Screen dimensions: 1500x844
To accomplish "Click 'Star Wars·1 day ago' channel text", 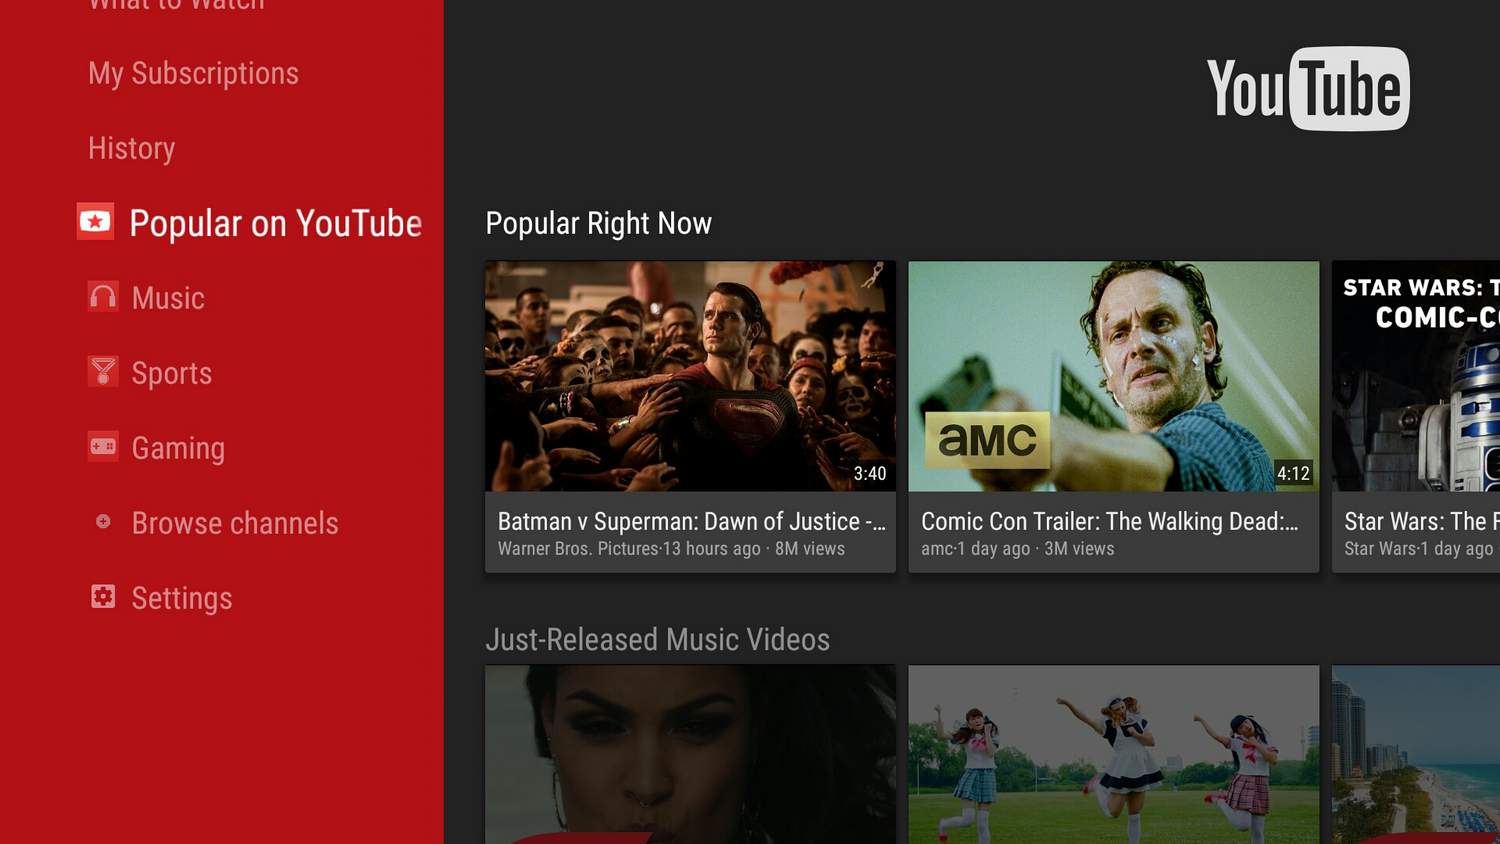I will pos(1418,549).
